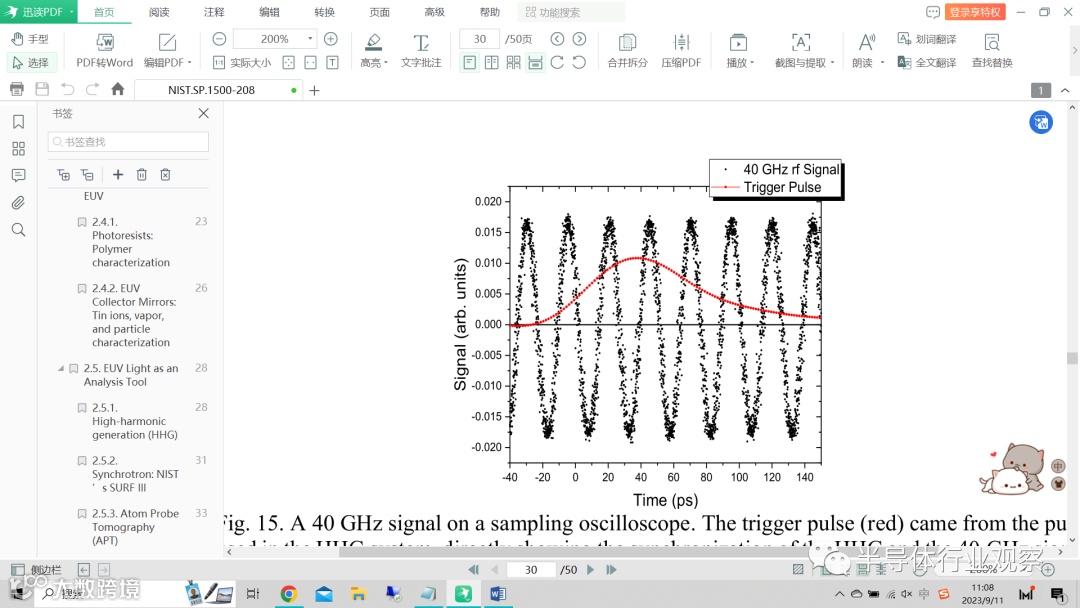Switch to the 注释 annotation tab
Viewport: 1080px width, 608px height.
click(214, 12)
